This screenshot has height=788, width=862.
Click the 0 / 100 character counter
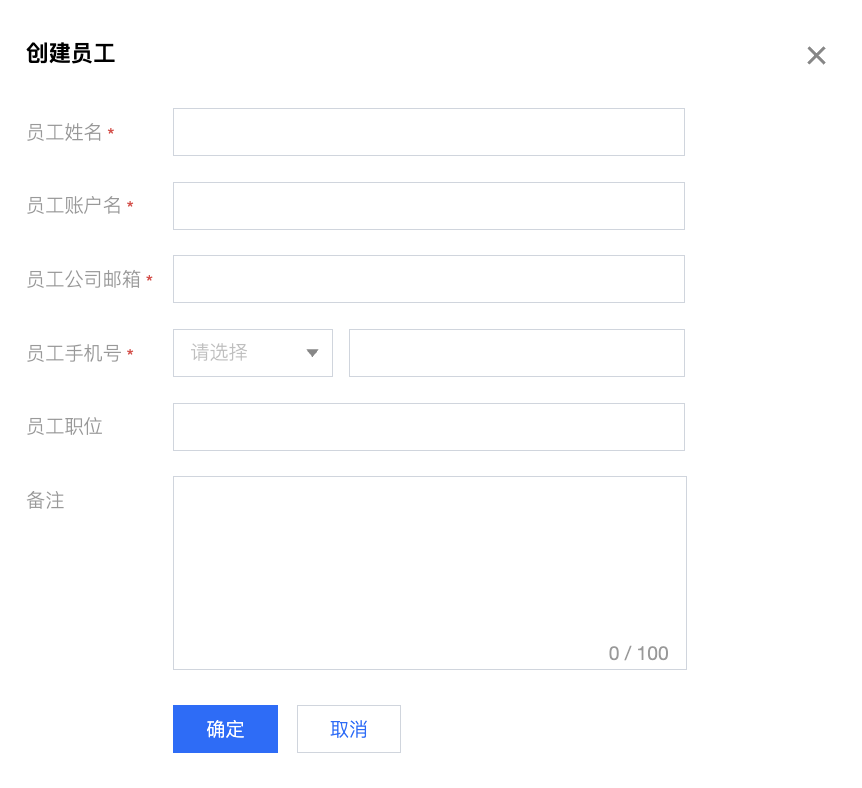(638, 654)
